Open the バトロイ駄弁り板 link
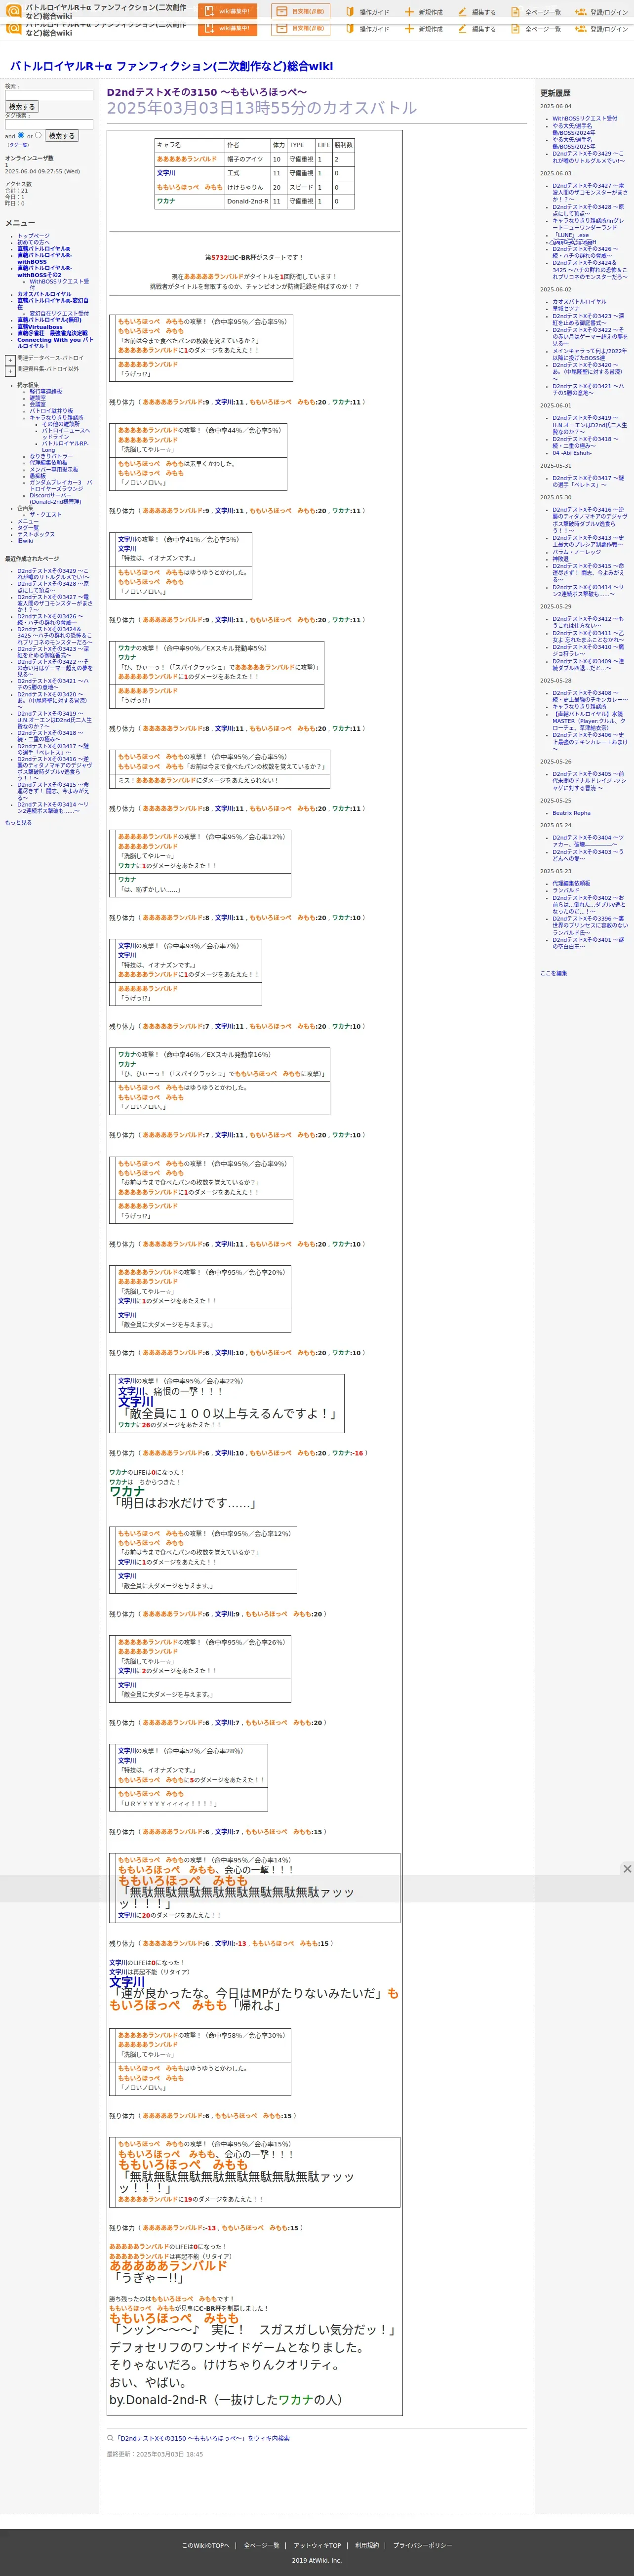This screenshot has width=634, height=2576. point(51,410)
